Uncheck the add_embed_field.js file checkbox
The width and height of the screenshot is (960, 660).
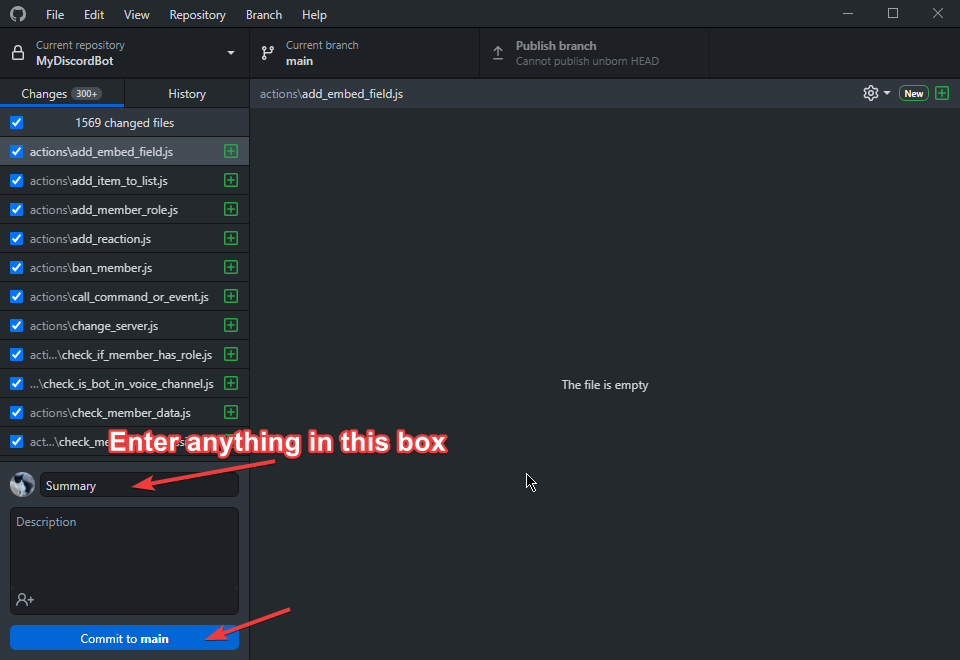click(x=16, y=152)
